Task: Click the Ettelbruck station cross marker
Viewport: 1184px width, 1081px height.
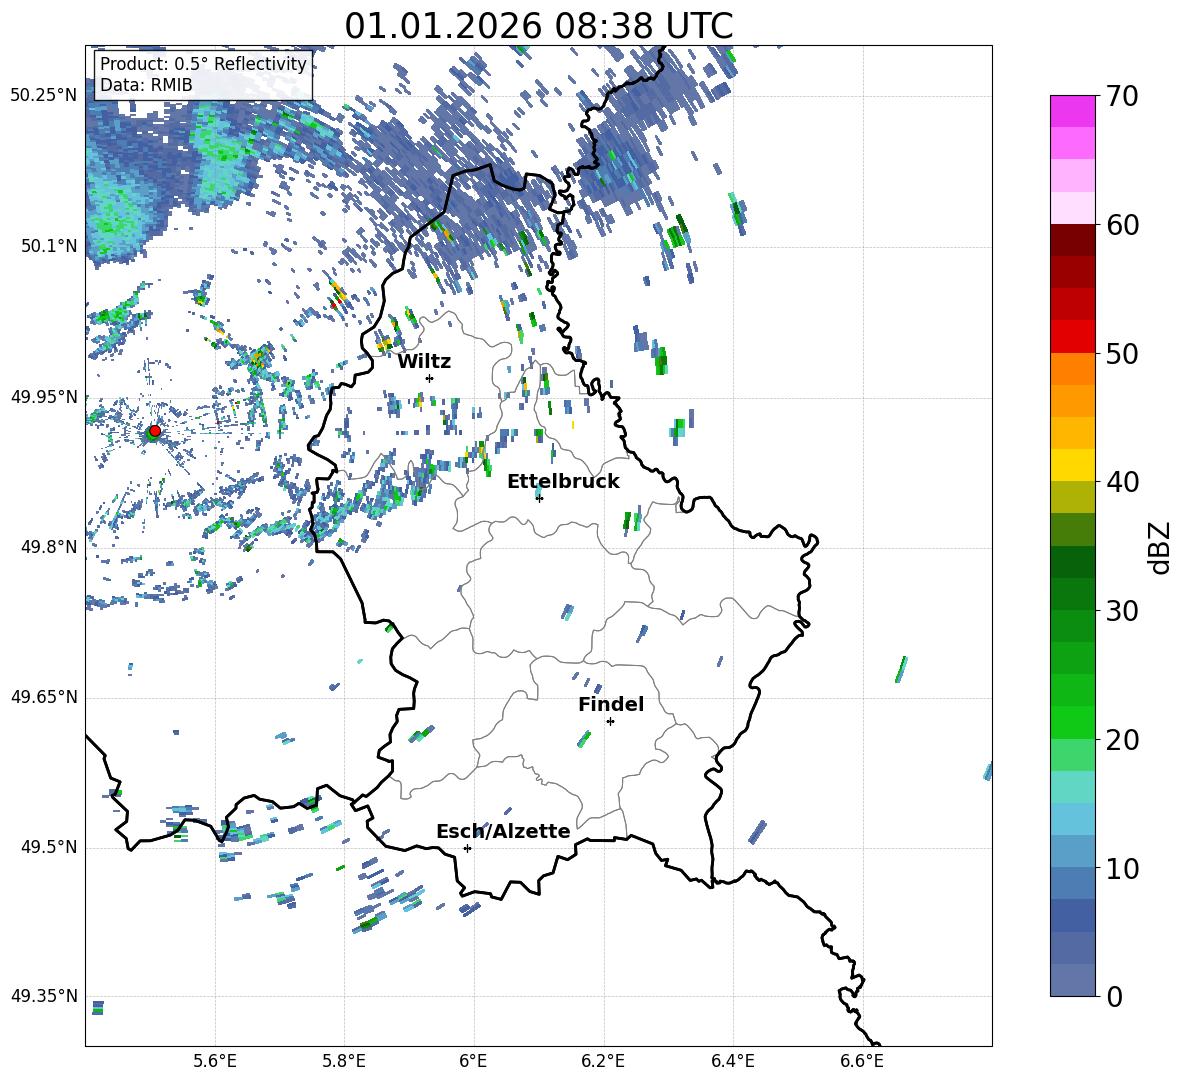Action: coord(539,498)
